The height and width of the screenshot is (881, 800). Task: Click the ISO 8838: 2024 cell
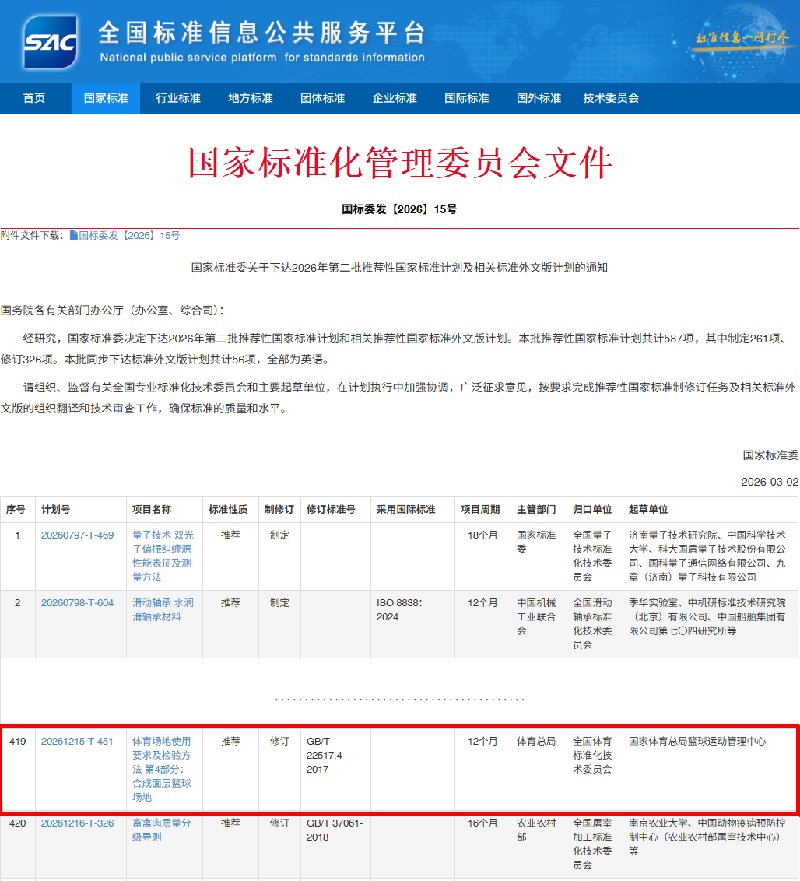399,610
